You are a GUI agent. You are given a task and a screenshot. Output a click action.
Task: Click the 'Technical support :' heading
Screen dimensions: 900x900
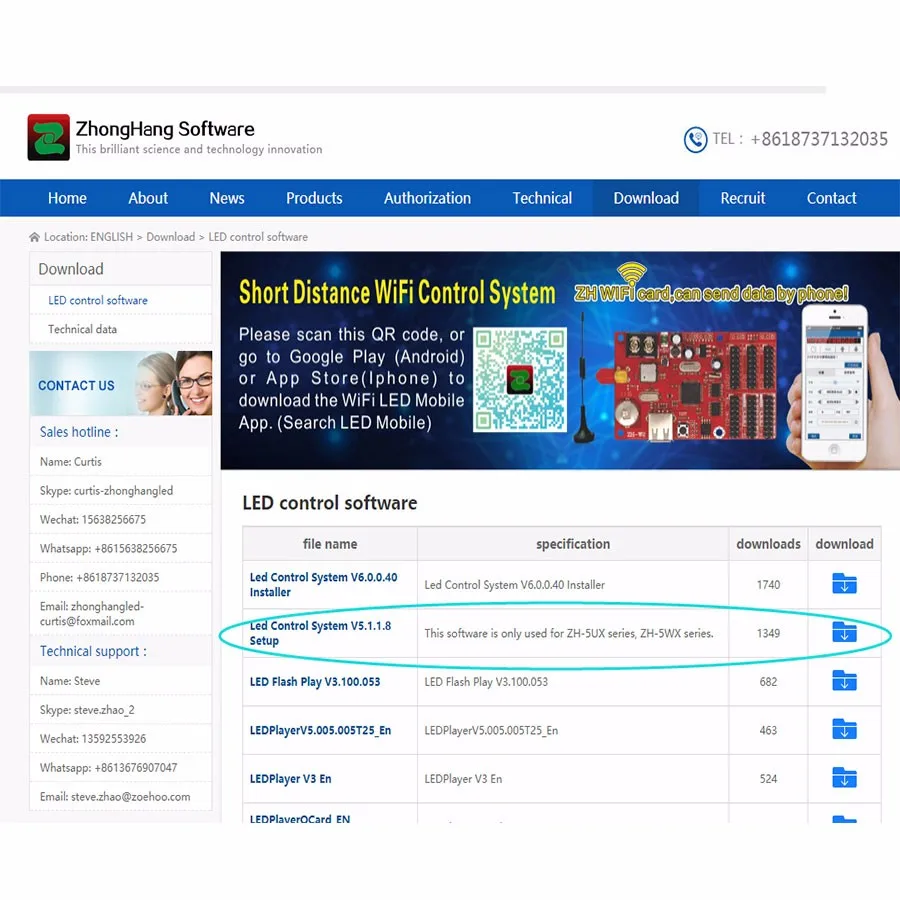[x=93, y=651]
